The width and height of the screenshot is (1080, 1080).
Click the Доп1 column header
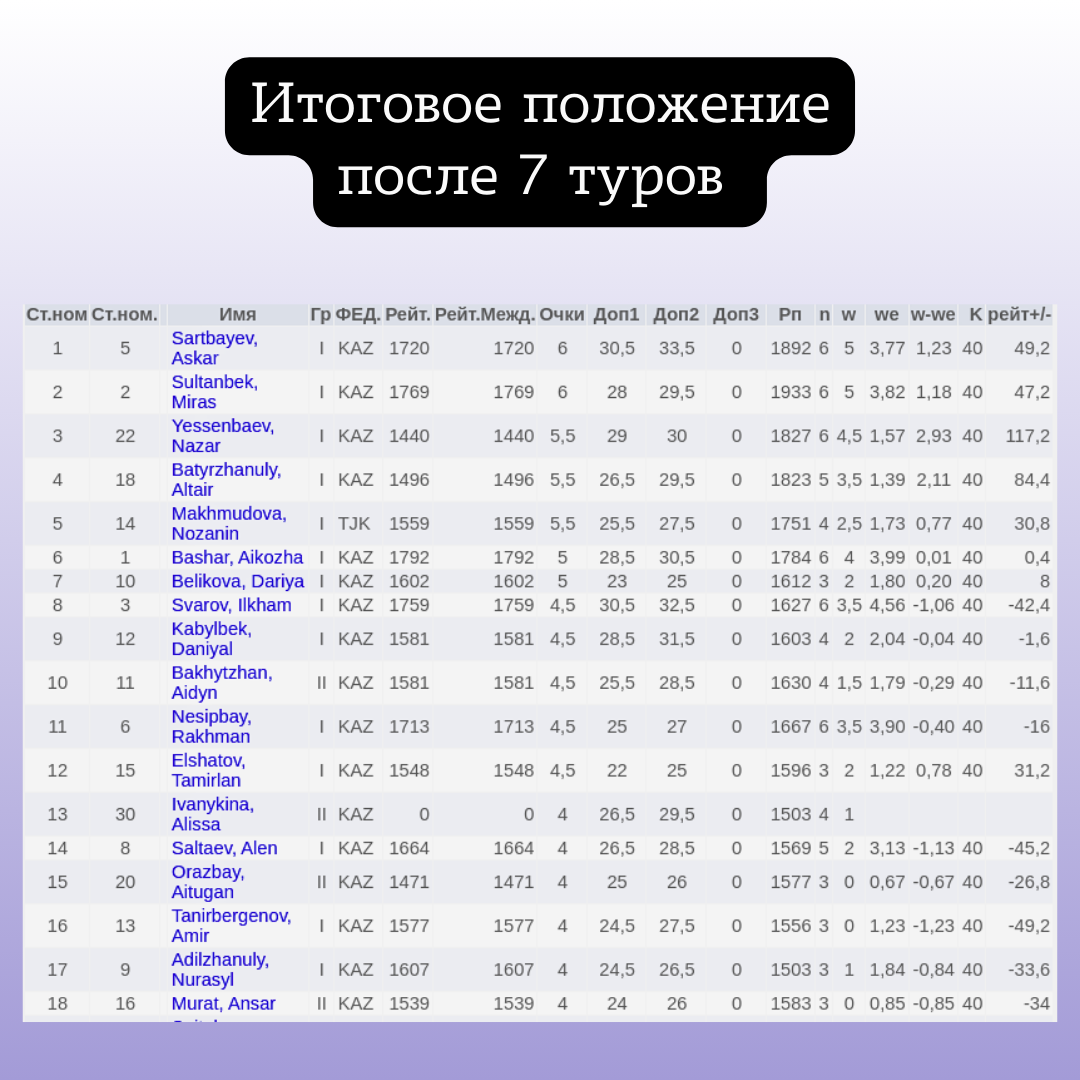616,315
